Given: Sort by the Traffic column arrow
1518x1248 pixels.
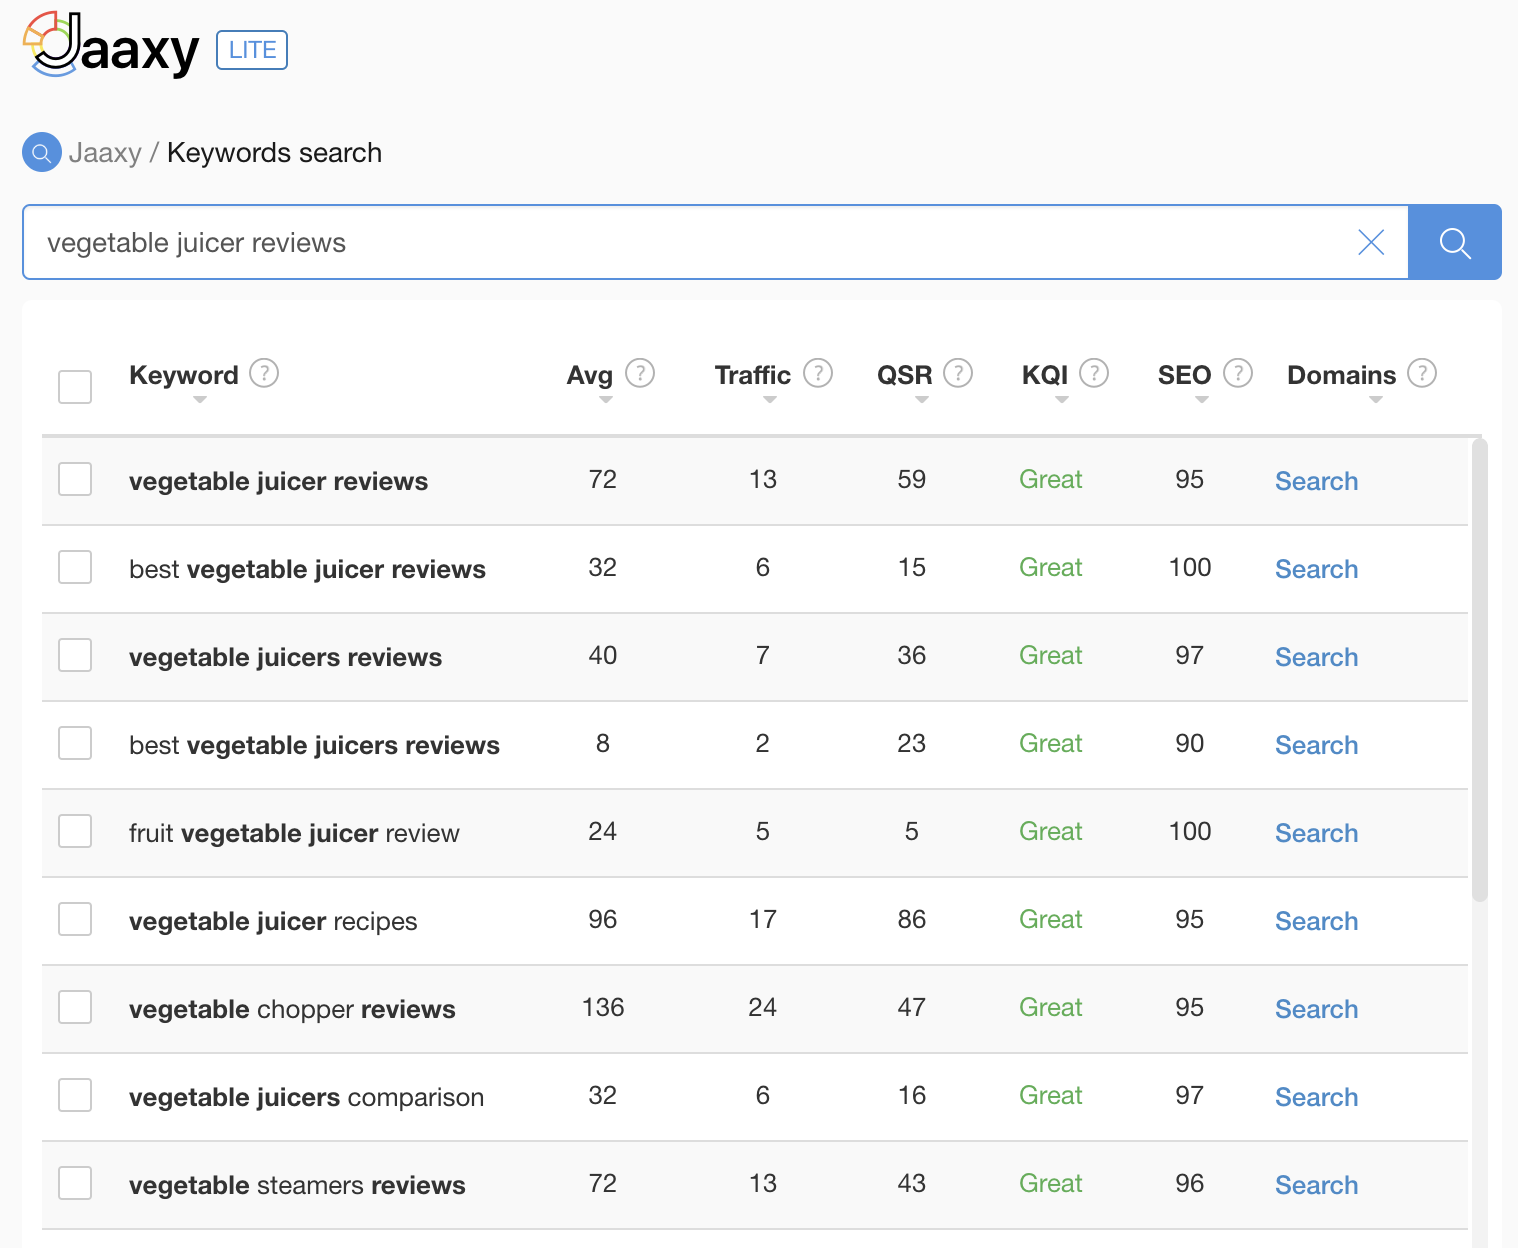Looking at the screenshot, I should pyautogui.click(x=769, y=400).
